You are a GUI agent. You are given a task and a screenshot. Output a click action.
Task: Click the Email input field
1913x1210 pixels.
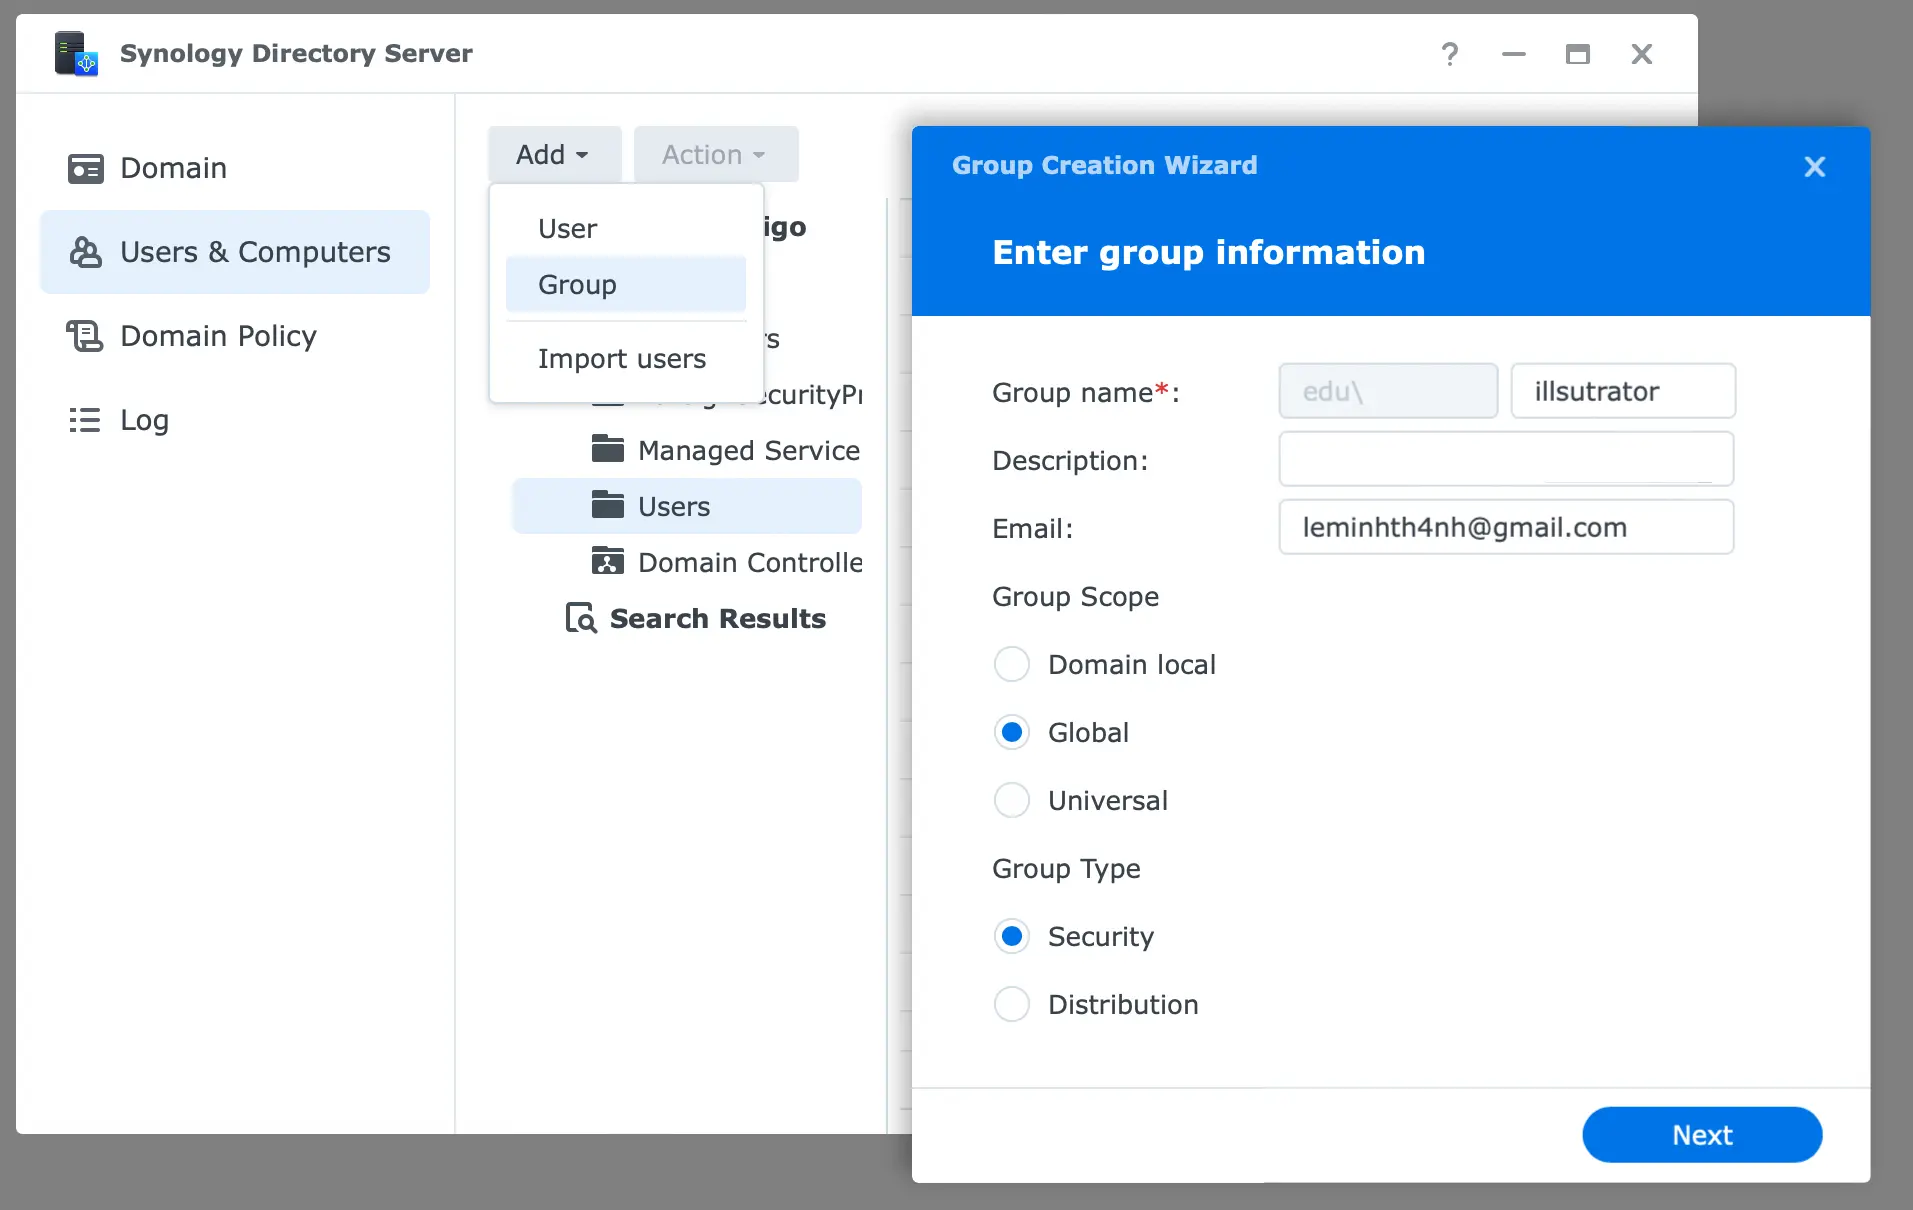point(1506,527)
